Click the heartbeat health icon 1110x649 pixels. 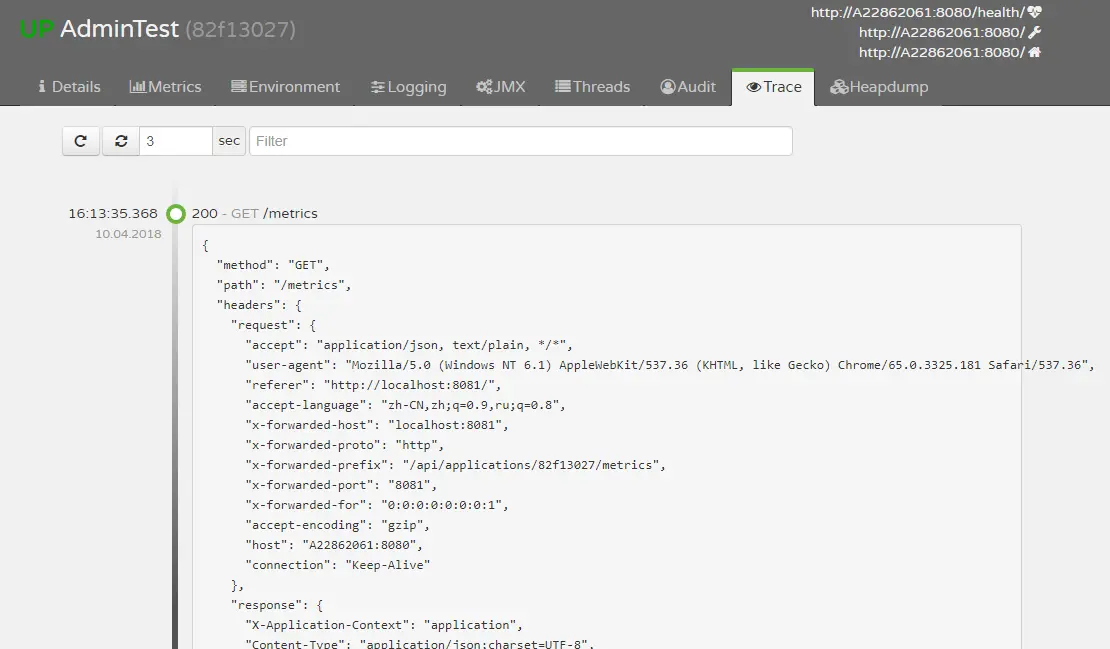(1034, 12)
